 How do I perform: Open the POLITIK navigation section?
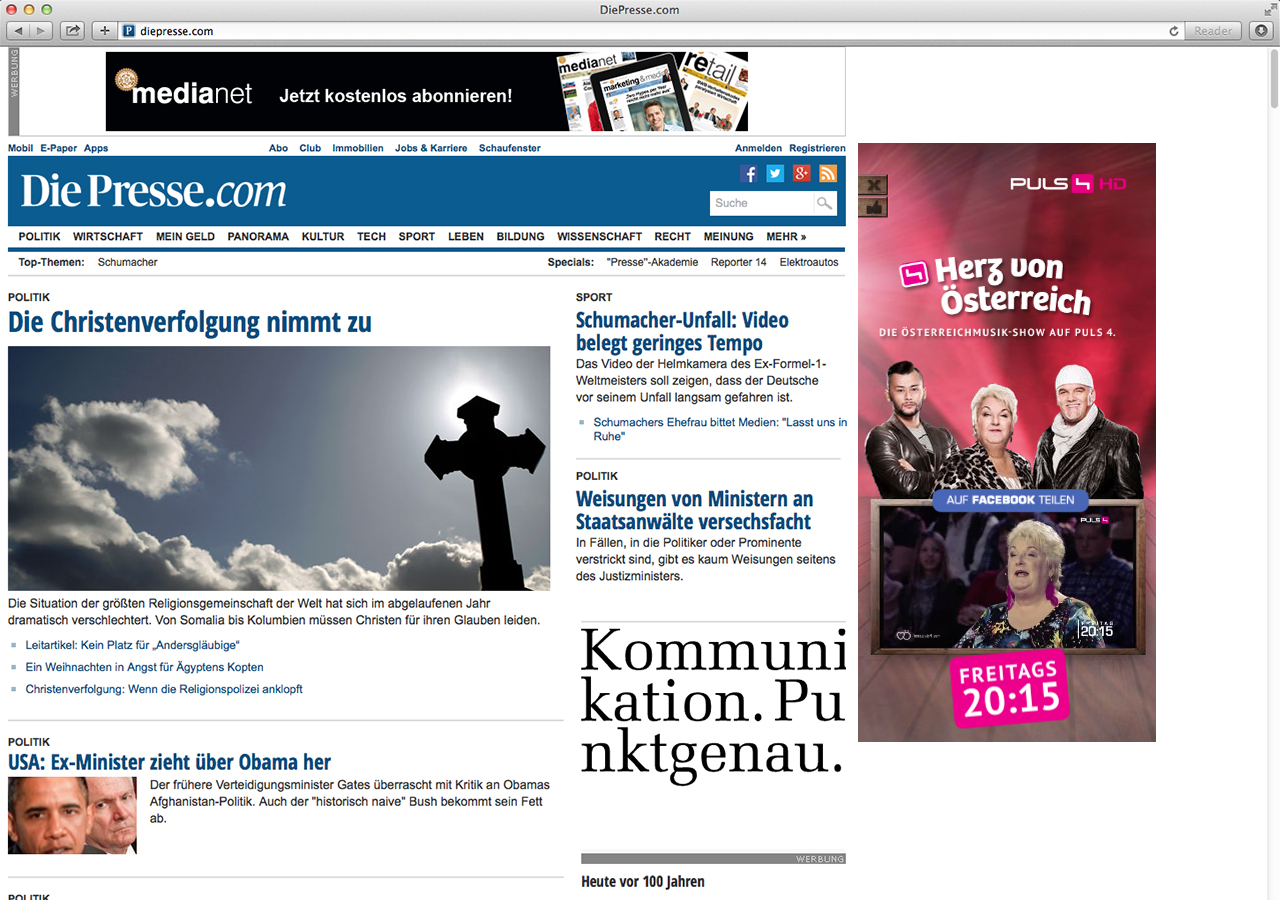39,237
